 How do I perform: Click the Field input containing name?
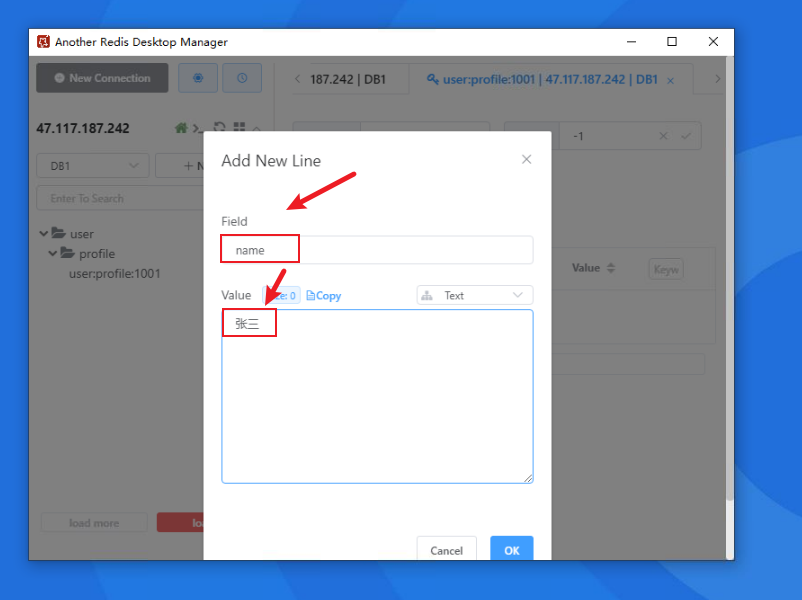pos(377,250)
